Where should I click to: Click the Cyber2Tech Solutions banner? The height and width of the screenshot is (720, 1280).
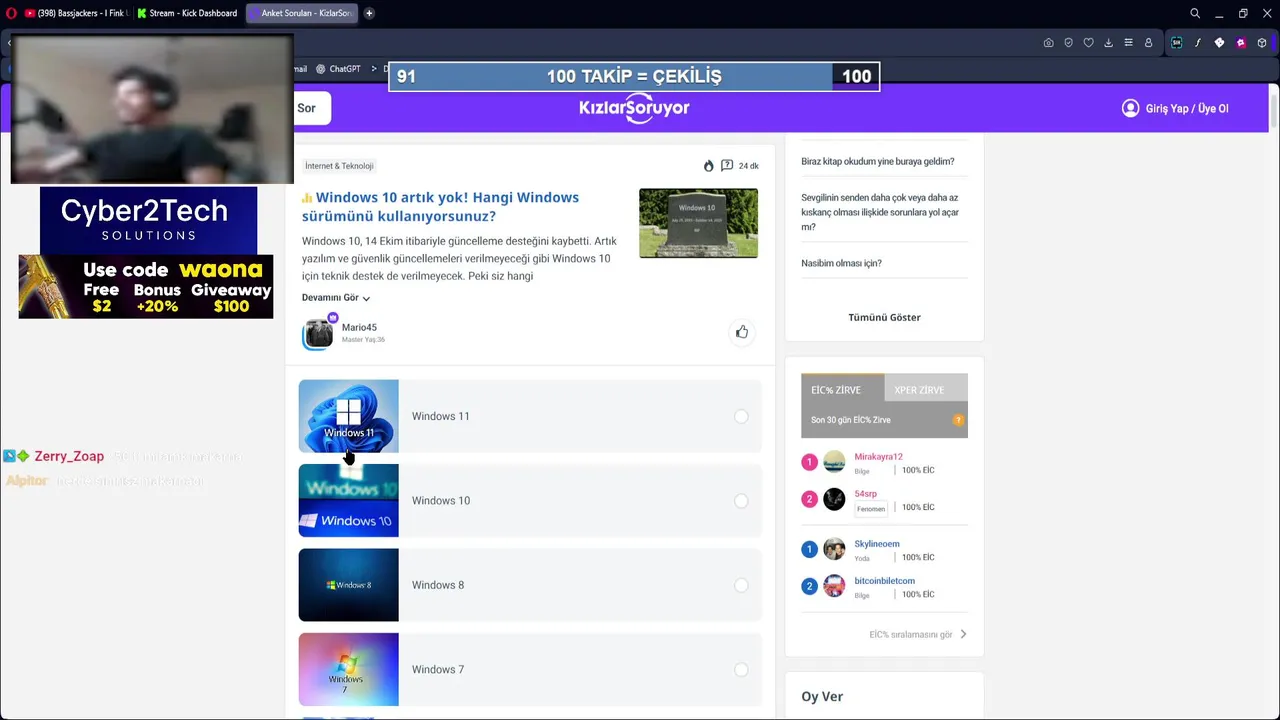pos(148,220)
